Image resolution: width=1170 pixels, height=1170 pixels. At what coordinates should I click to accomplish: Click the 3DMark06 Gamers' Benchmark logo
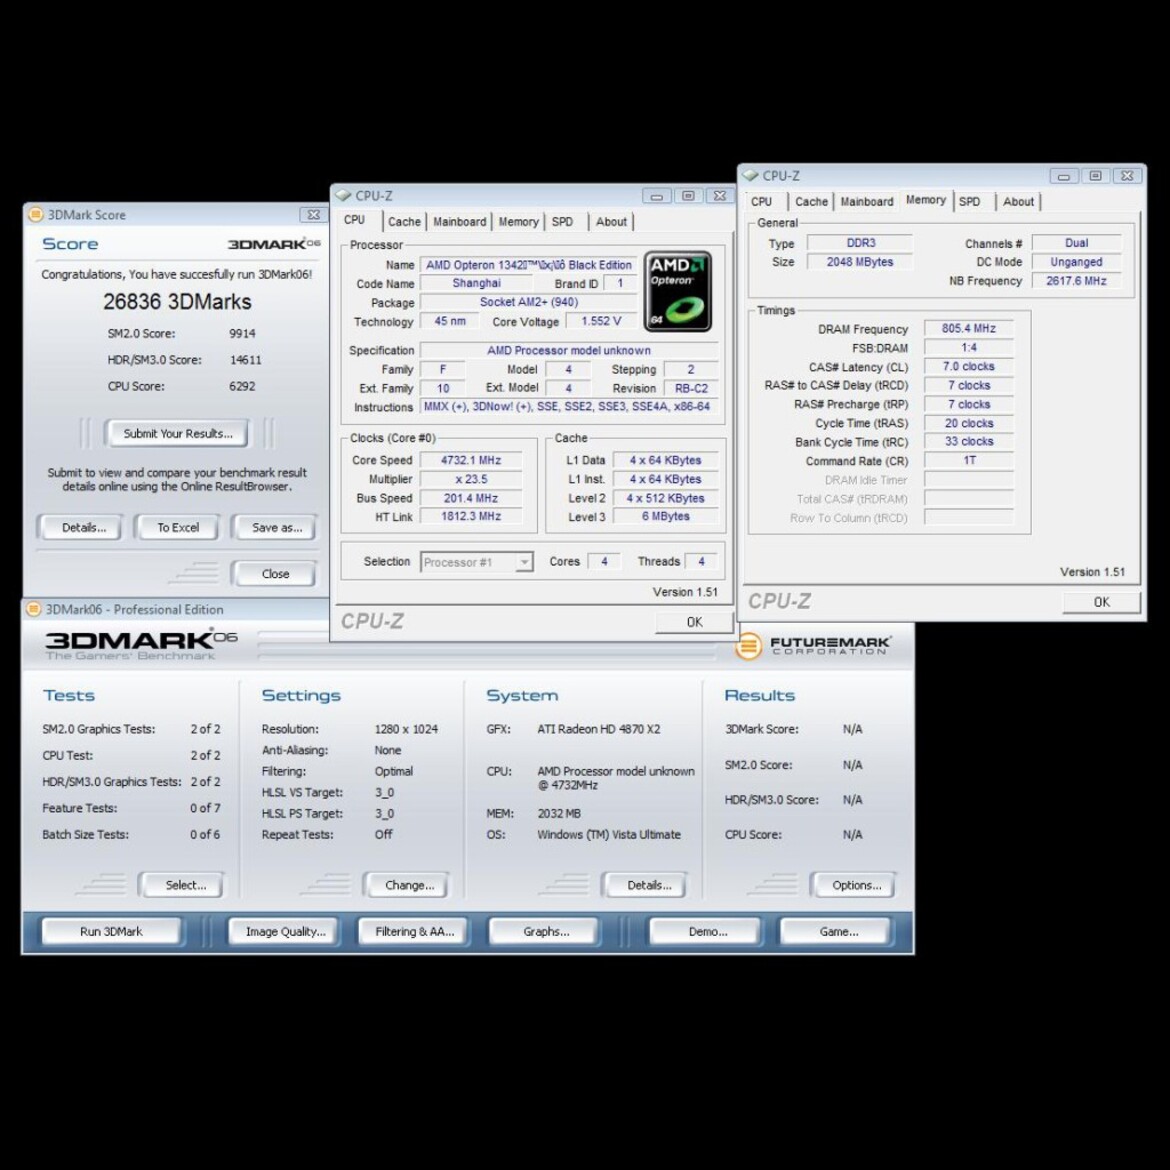coord(141,643)
